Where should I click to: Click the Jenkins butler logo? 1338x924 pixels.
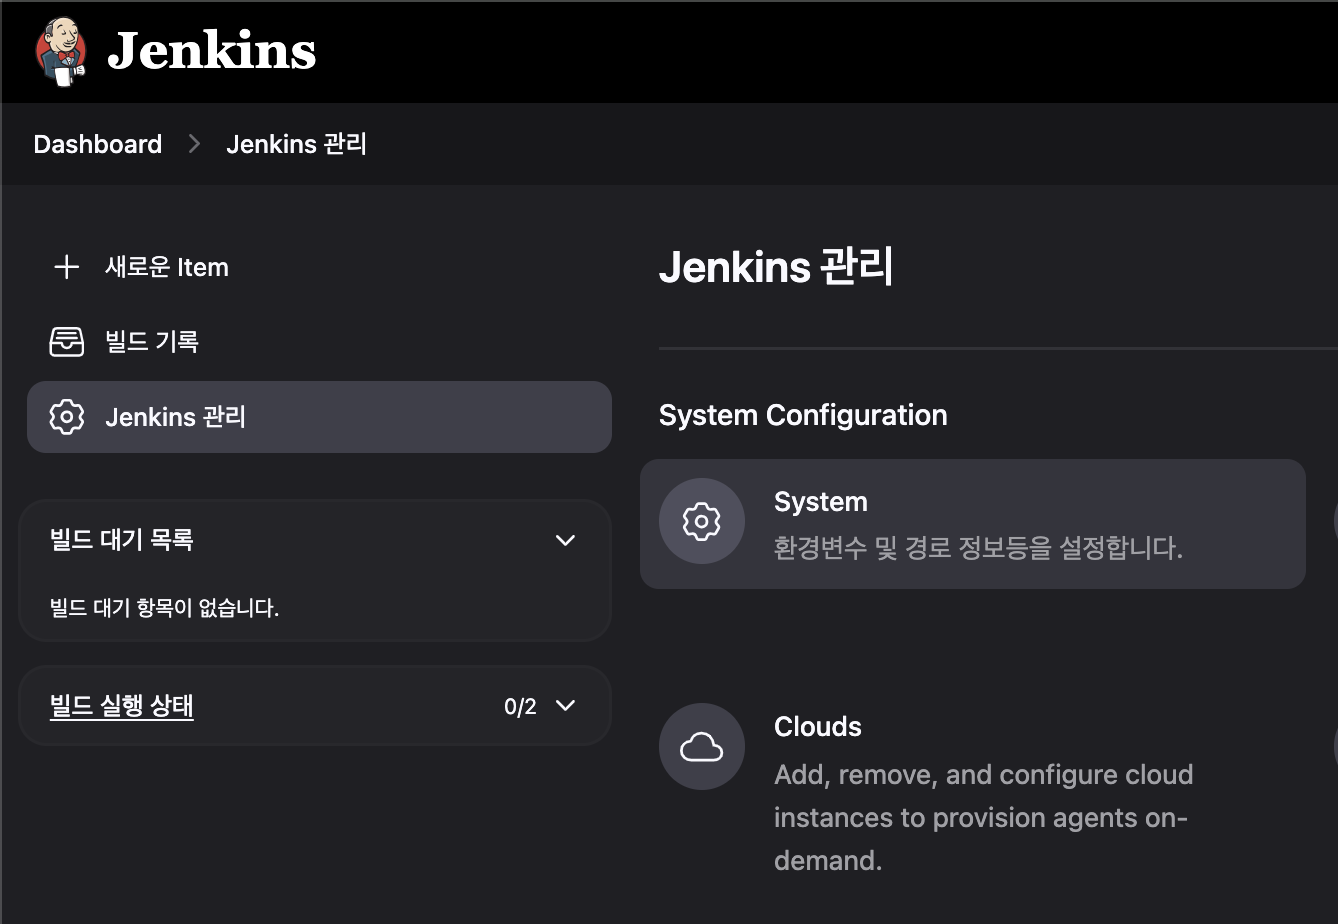62,51
